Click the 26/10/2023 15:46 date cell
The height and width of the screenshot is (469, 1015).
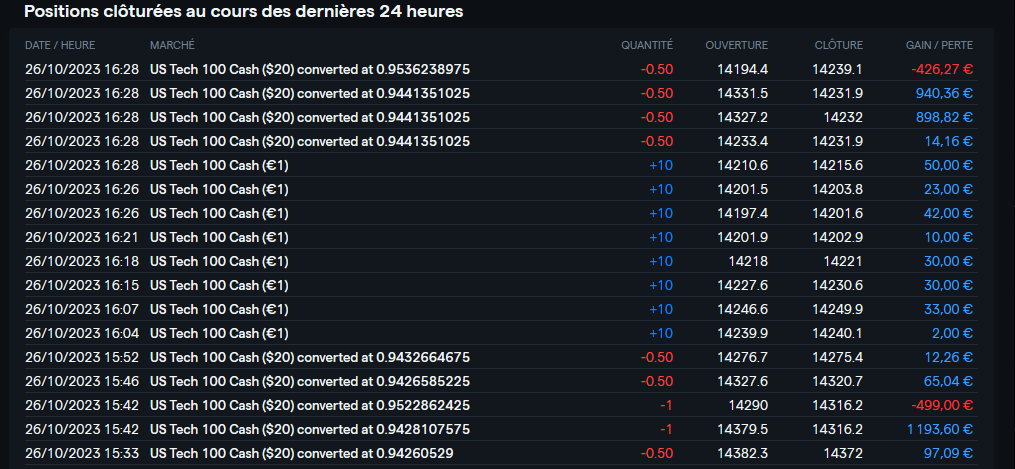pos(81,381)
